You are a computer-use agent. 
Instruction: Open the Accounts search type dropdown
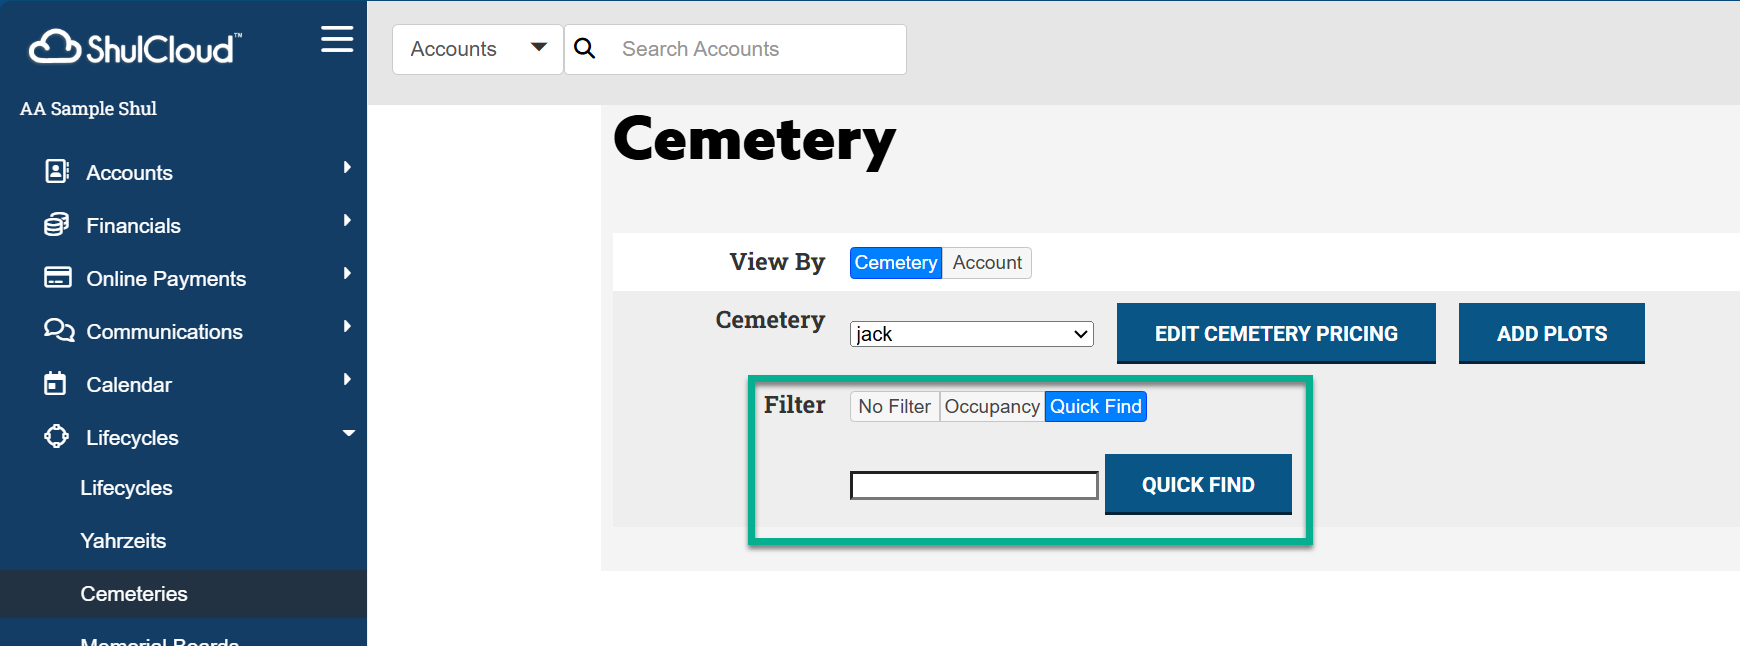point(478,49)
